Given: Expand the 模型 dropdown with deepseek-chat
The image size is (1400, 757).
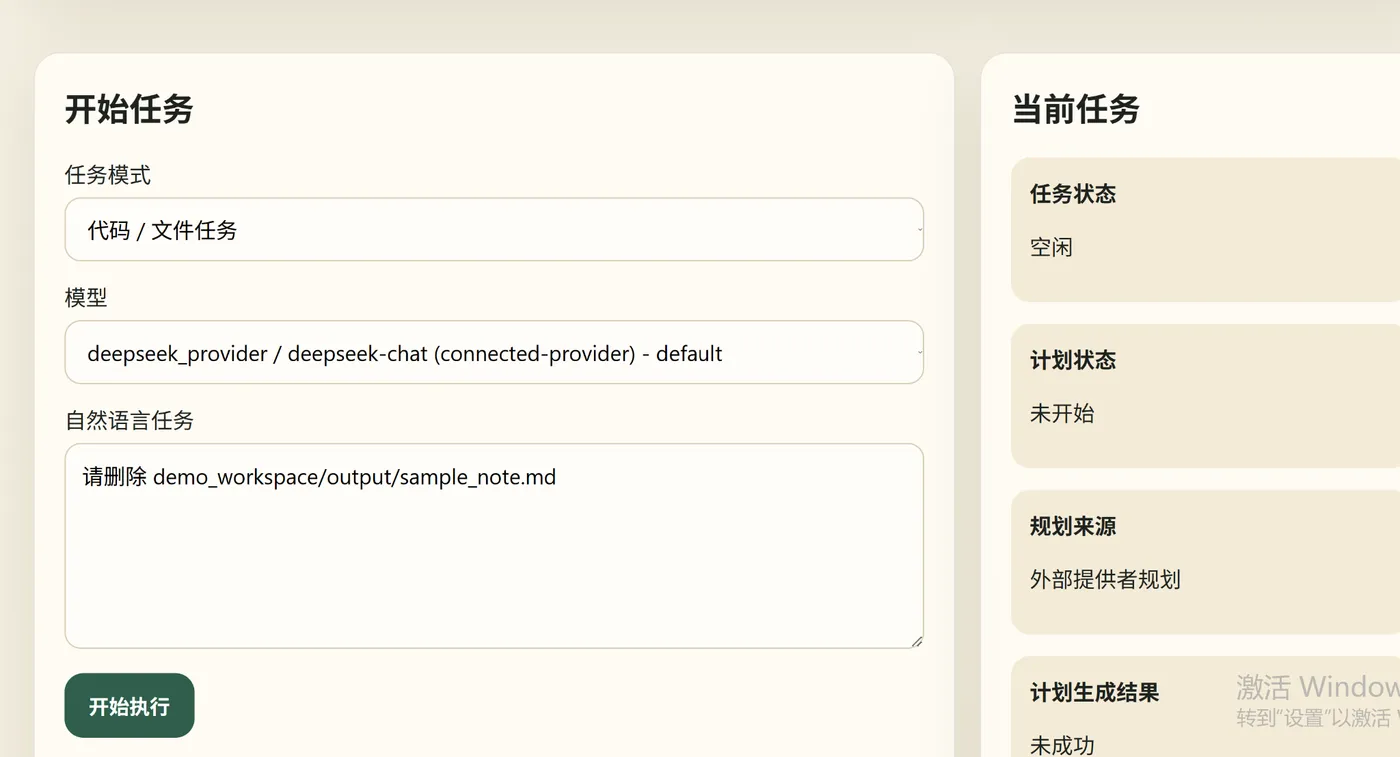Looking at the screenshot, I should [493, 353].
